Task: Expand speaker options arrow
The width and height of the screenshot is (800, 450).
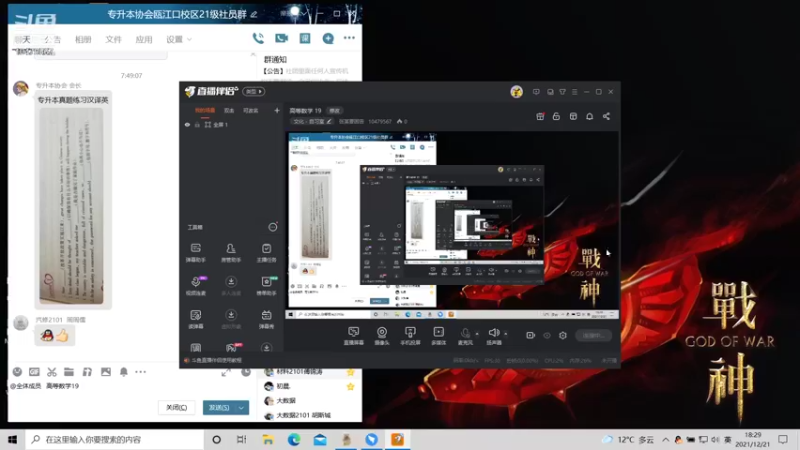Action: [506, 334]
